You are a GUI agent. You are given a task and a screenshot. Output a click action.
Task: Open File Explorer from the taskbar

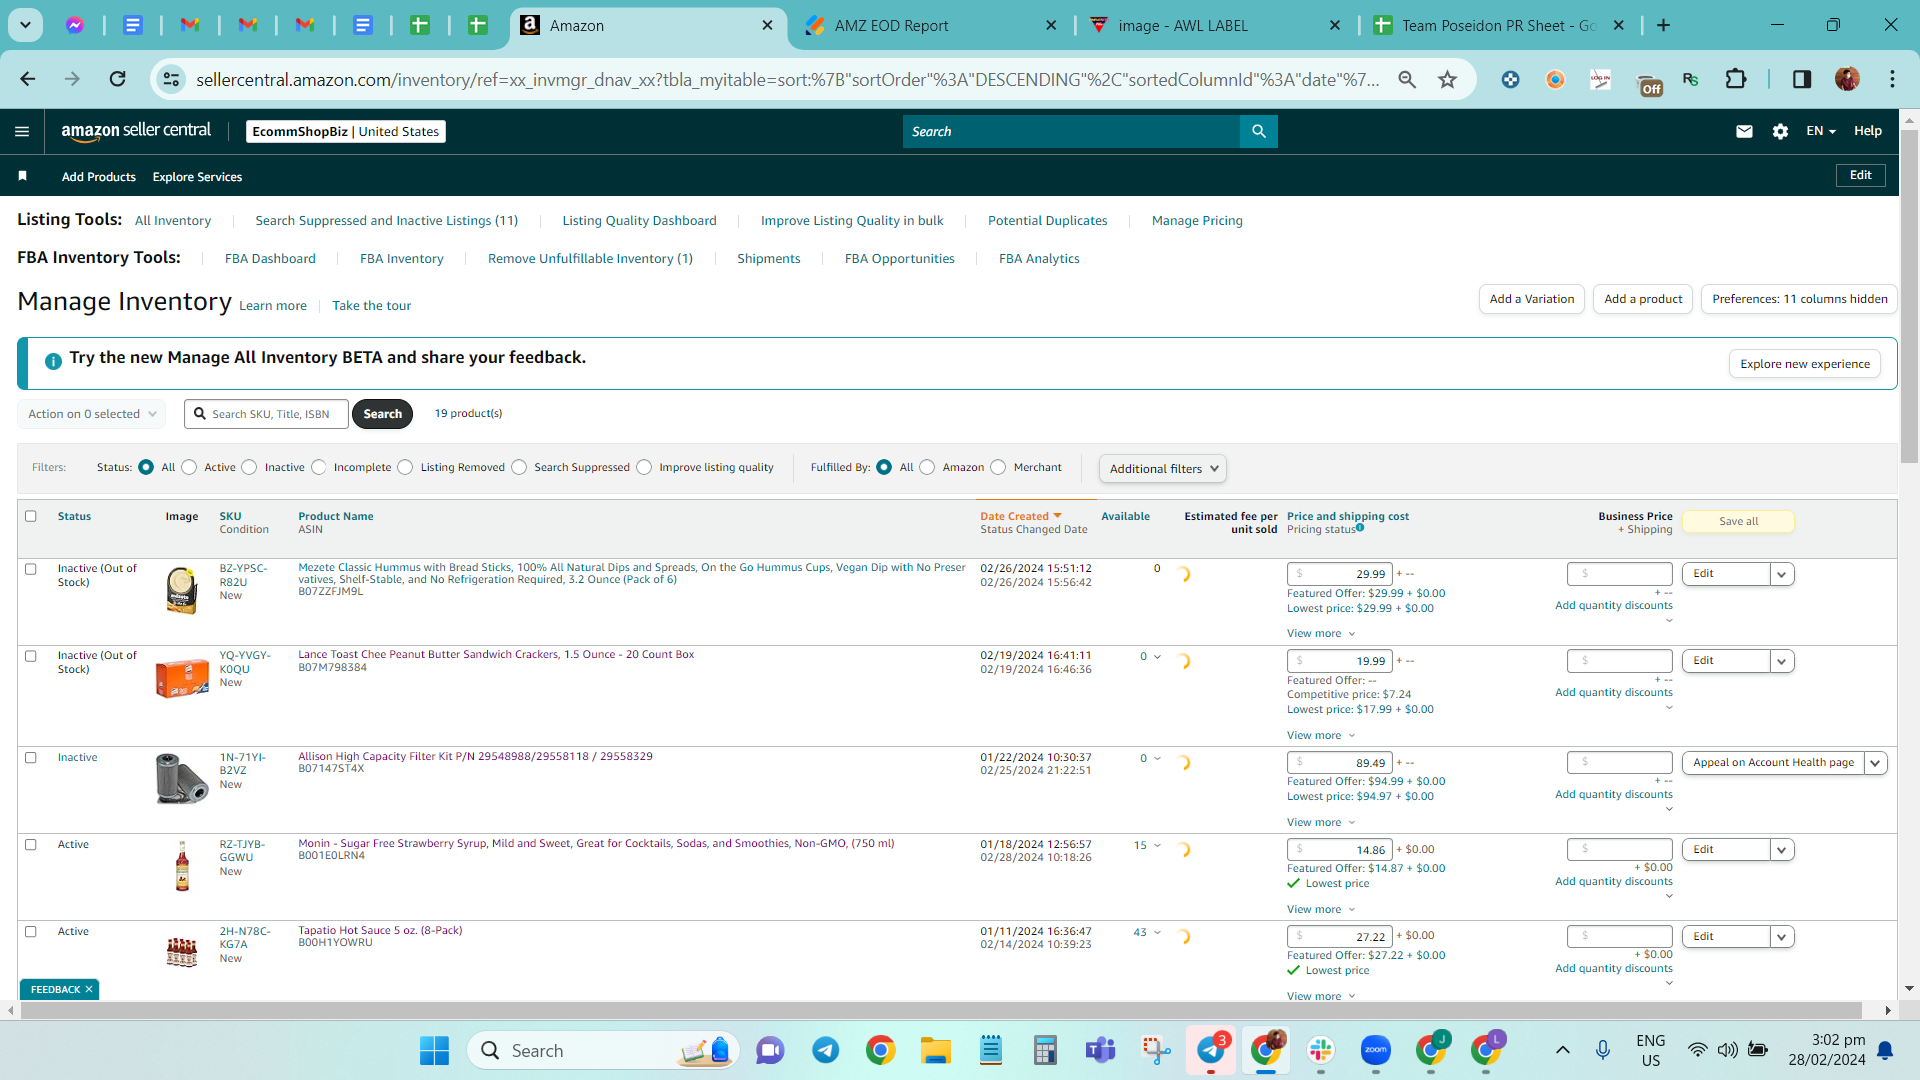(x=935, y=1050)
